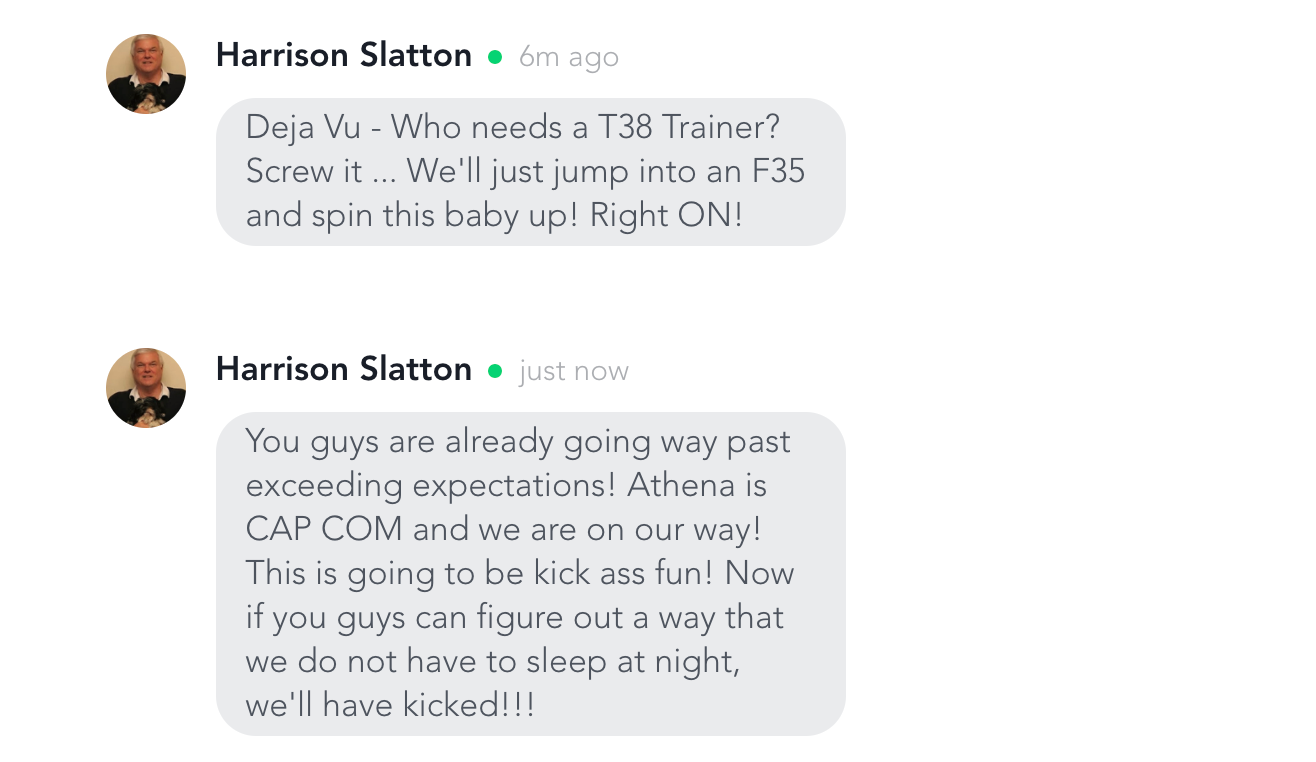Viewport: 1316px width, 762px height.
Task: Click the avatar beside the "6m ago" message
Action: coord(146,74)
